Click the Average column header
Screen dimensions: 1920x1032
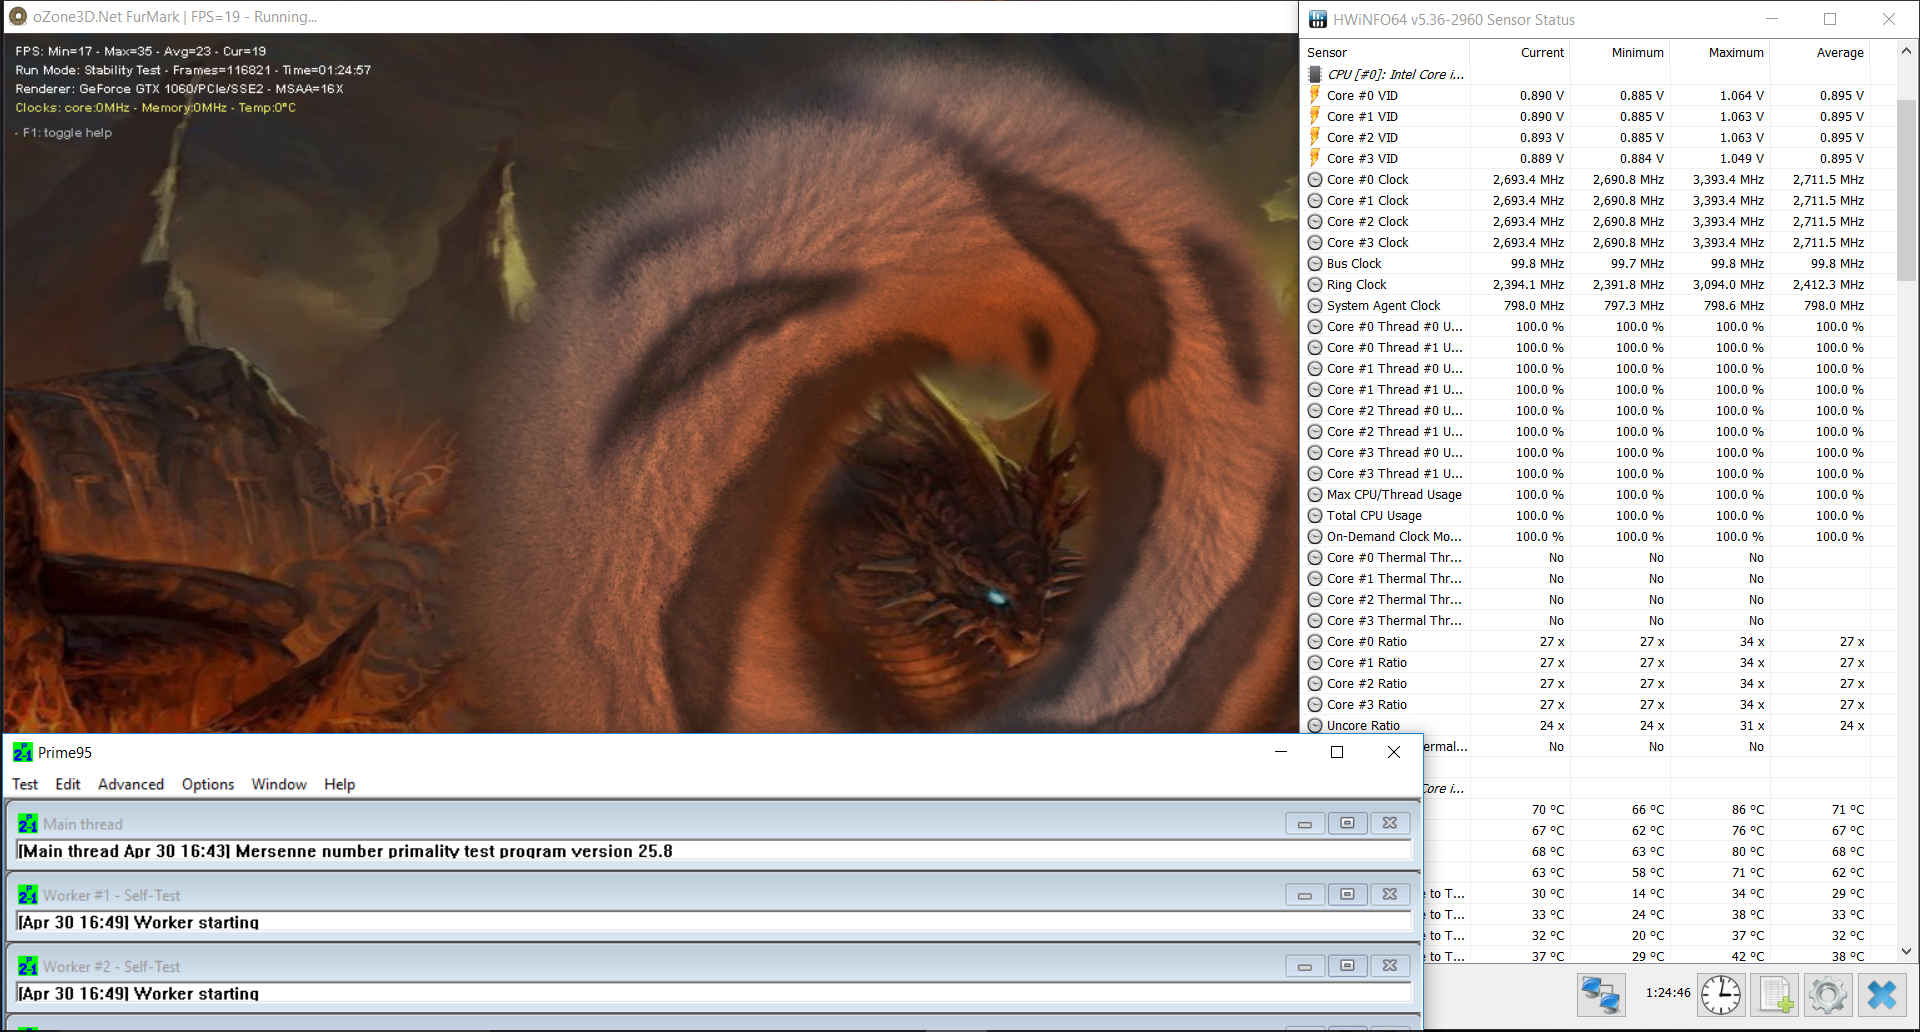coord(1820,52)
